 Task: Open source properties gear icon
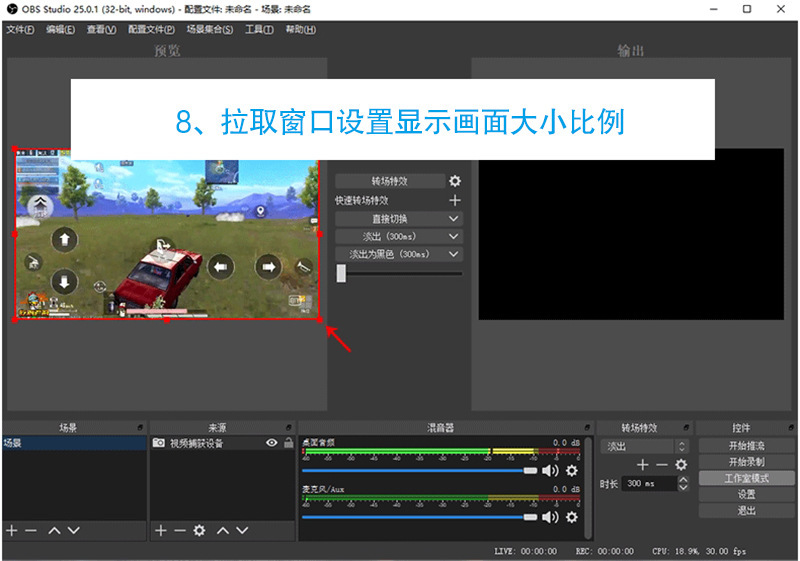pyautogui.click(x=199, y=531)
